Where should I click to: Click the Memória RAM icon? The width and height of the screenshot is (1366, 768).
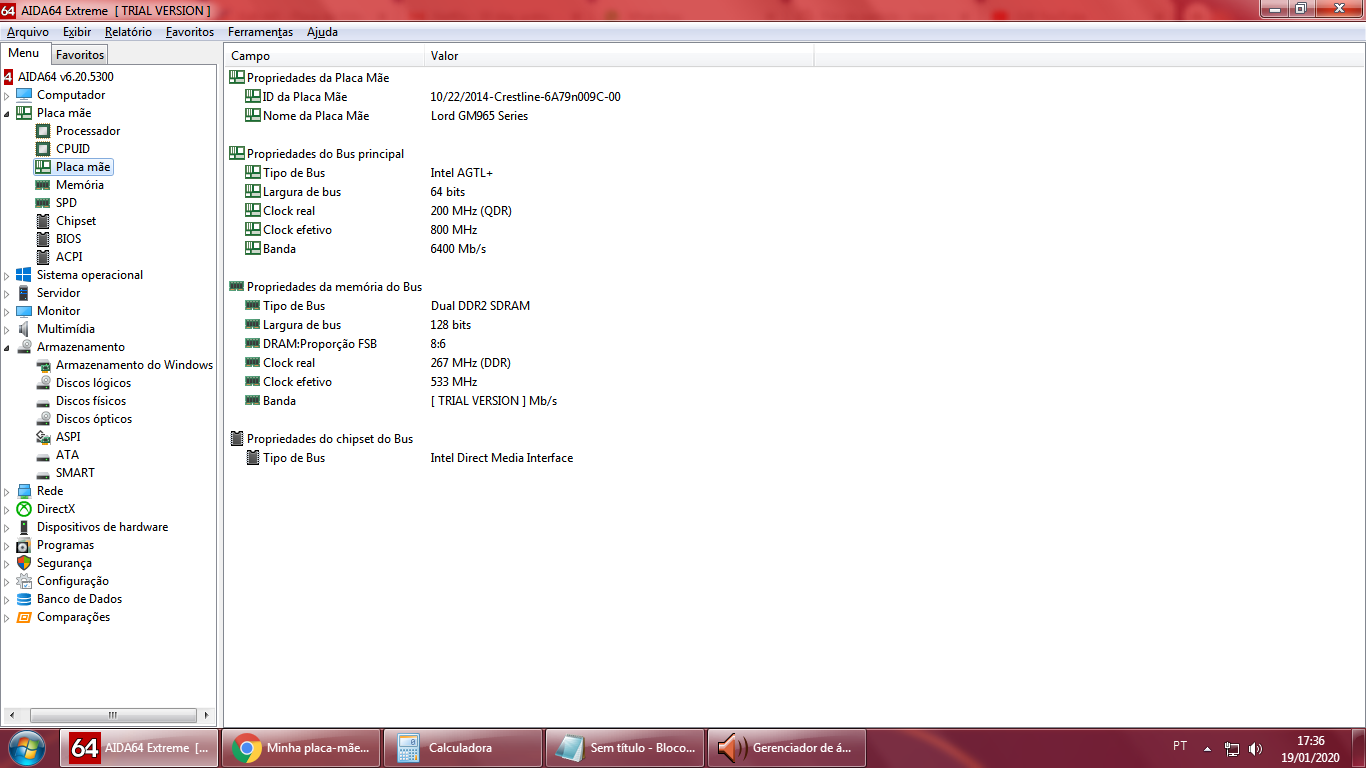43,185
